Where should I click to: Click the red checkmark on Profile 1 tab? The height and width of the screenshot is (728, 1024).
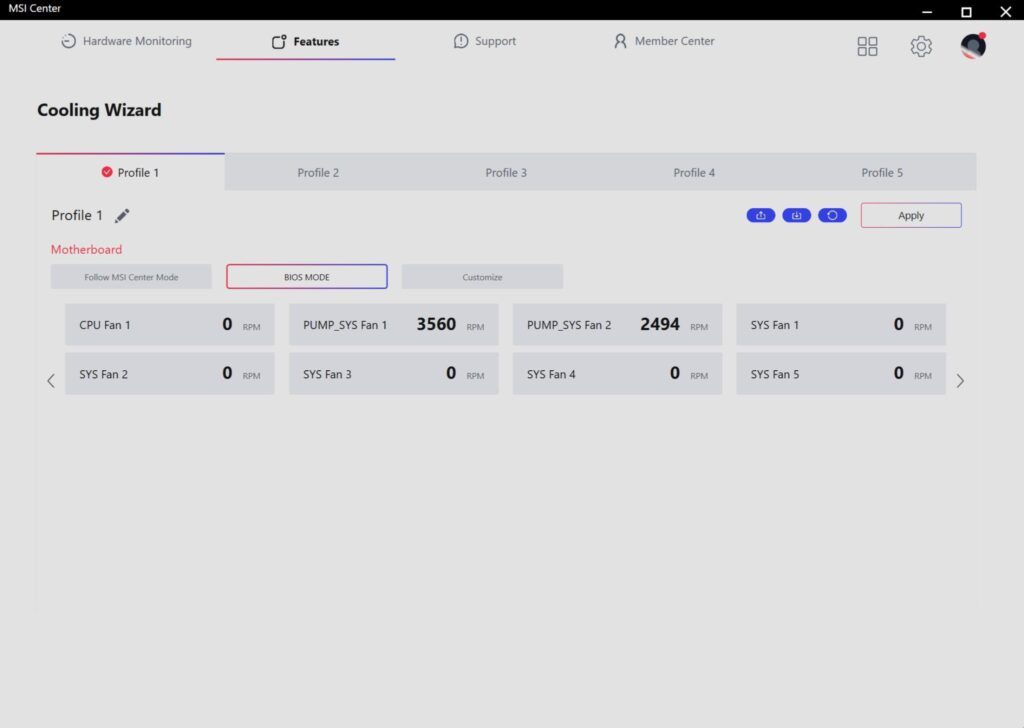pos(107,172)
